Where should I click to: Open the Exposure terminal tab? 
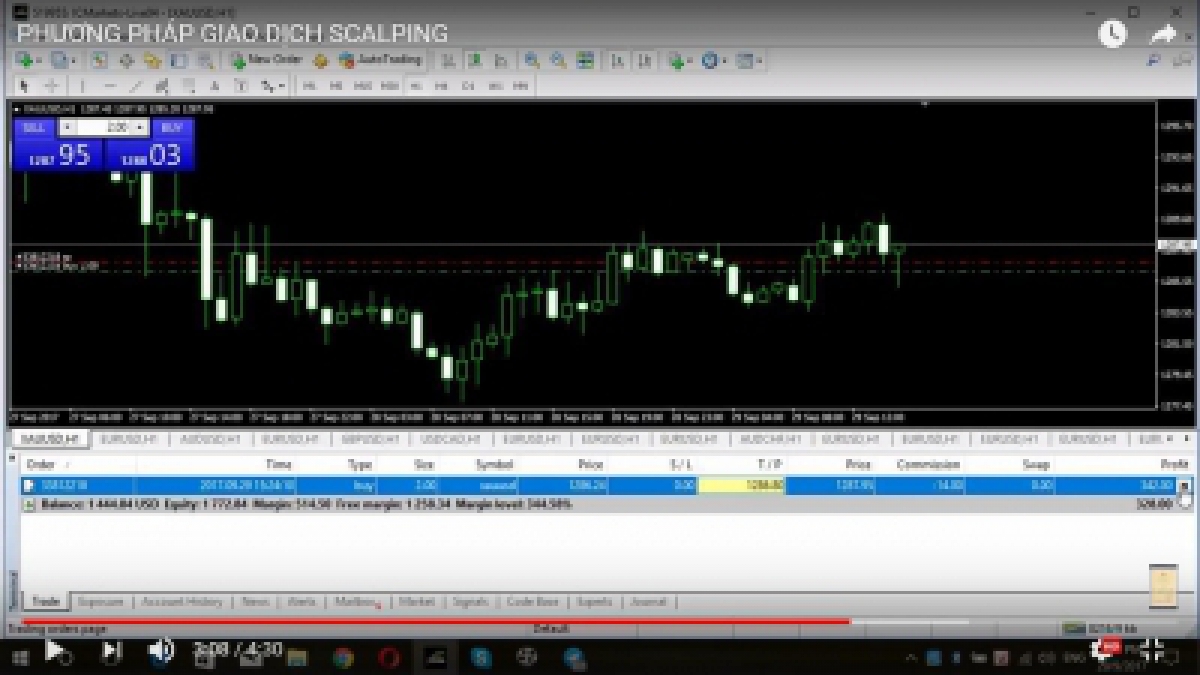[101, 602]
